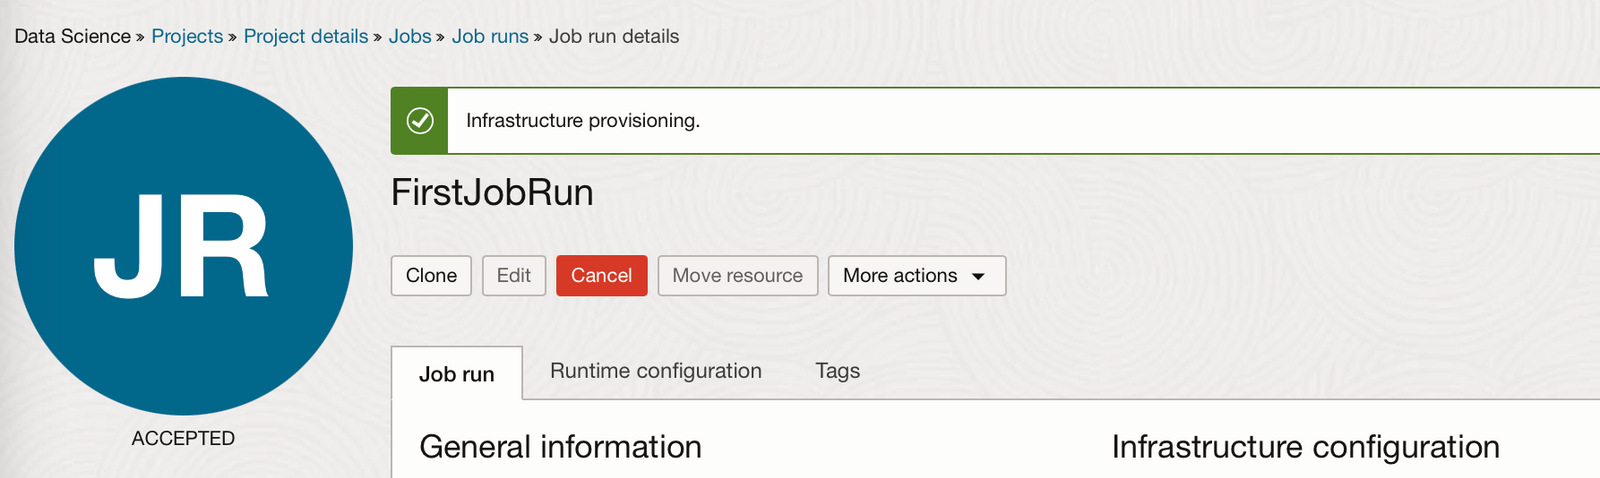1600x478 pixels.
Task: Open the Tags tab
Action: 838,371
